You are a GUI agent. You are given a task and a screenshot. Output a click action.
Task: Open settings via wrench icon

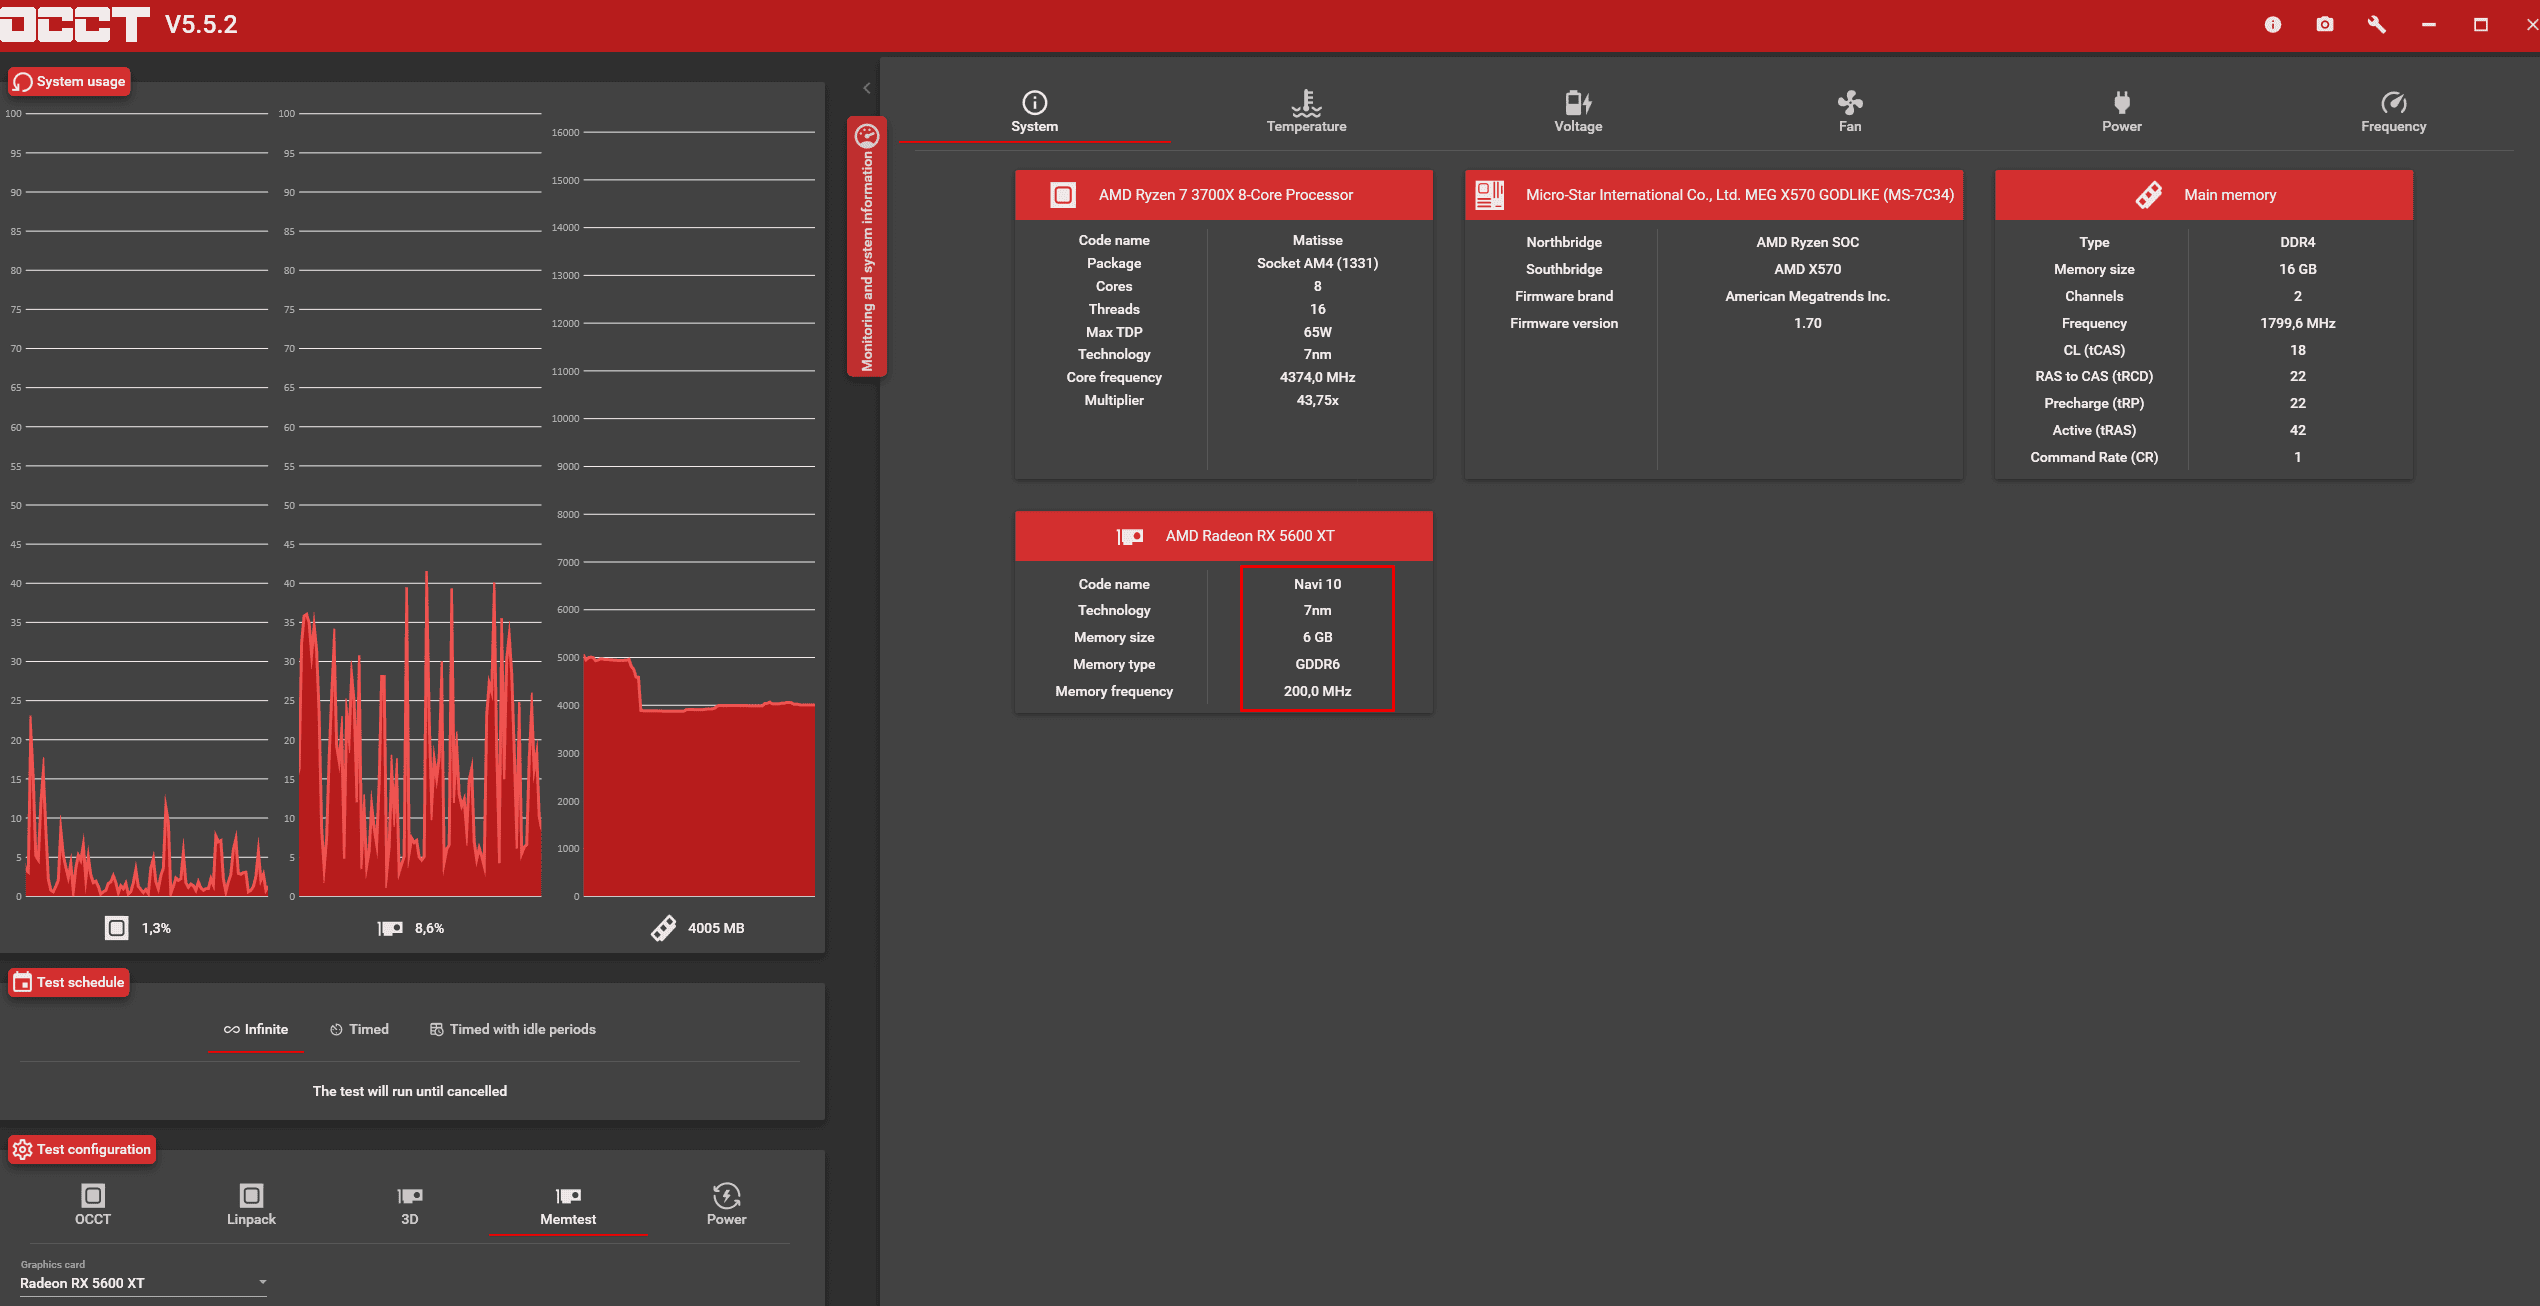(2377, 25)
